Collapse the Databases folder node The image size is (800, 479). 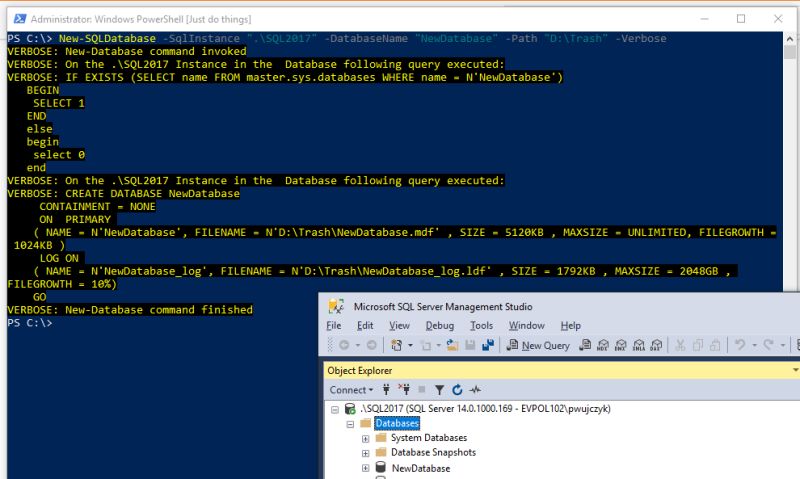(350, 424)
